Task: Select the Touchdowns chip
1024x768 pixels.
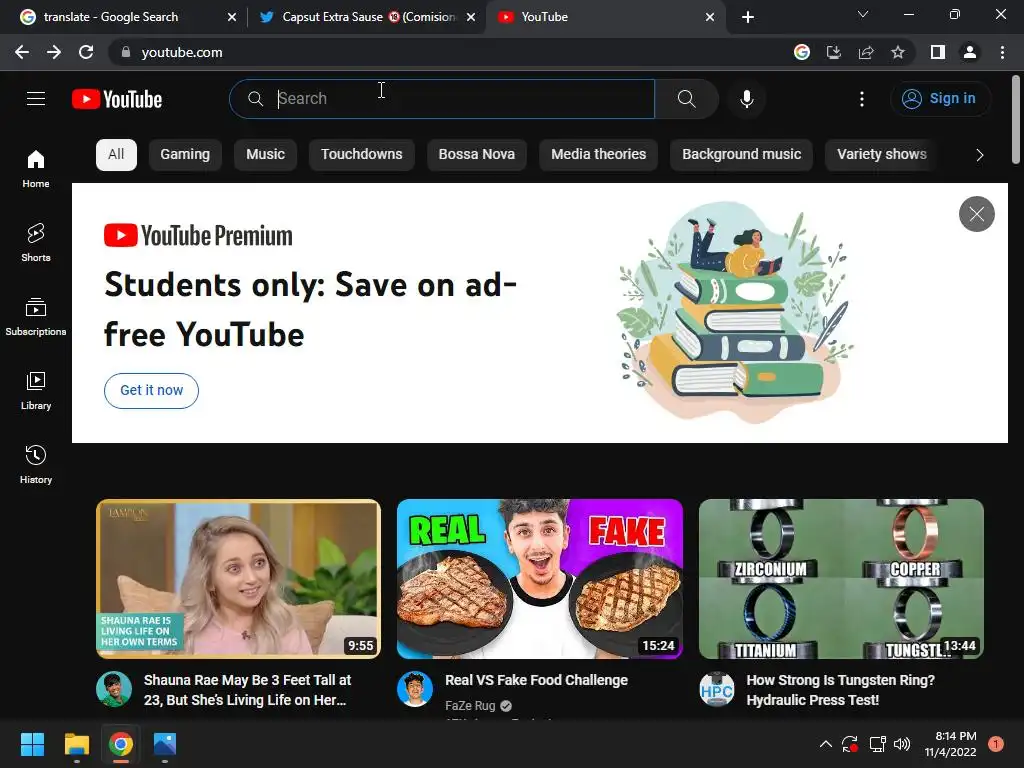Action: click(x=362, y=155)
